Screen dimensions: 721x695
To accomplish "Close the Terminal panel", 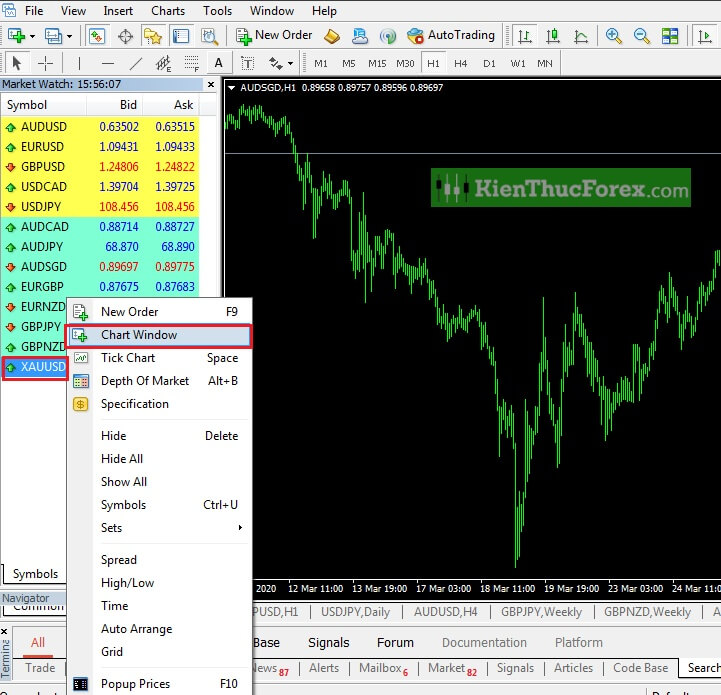I will [4, 632].
